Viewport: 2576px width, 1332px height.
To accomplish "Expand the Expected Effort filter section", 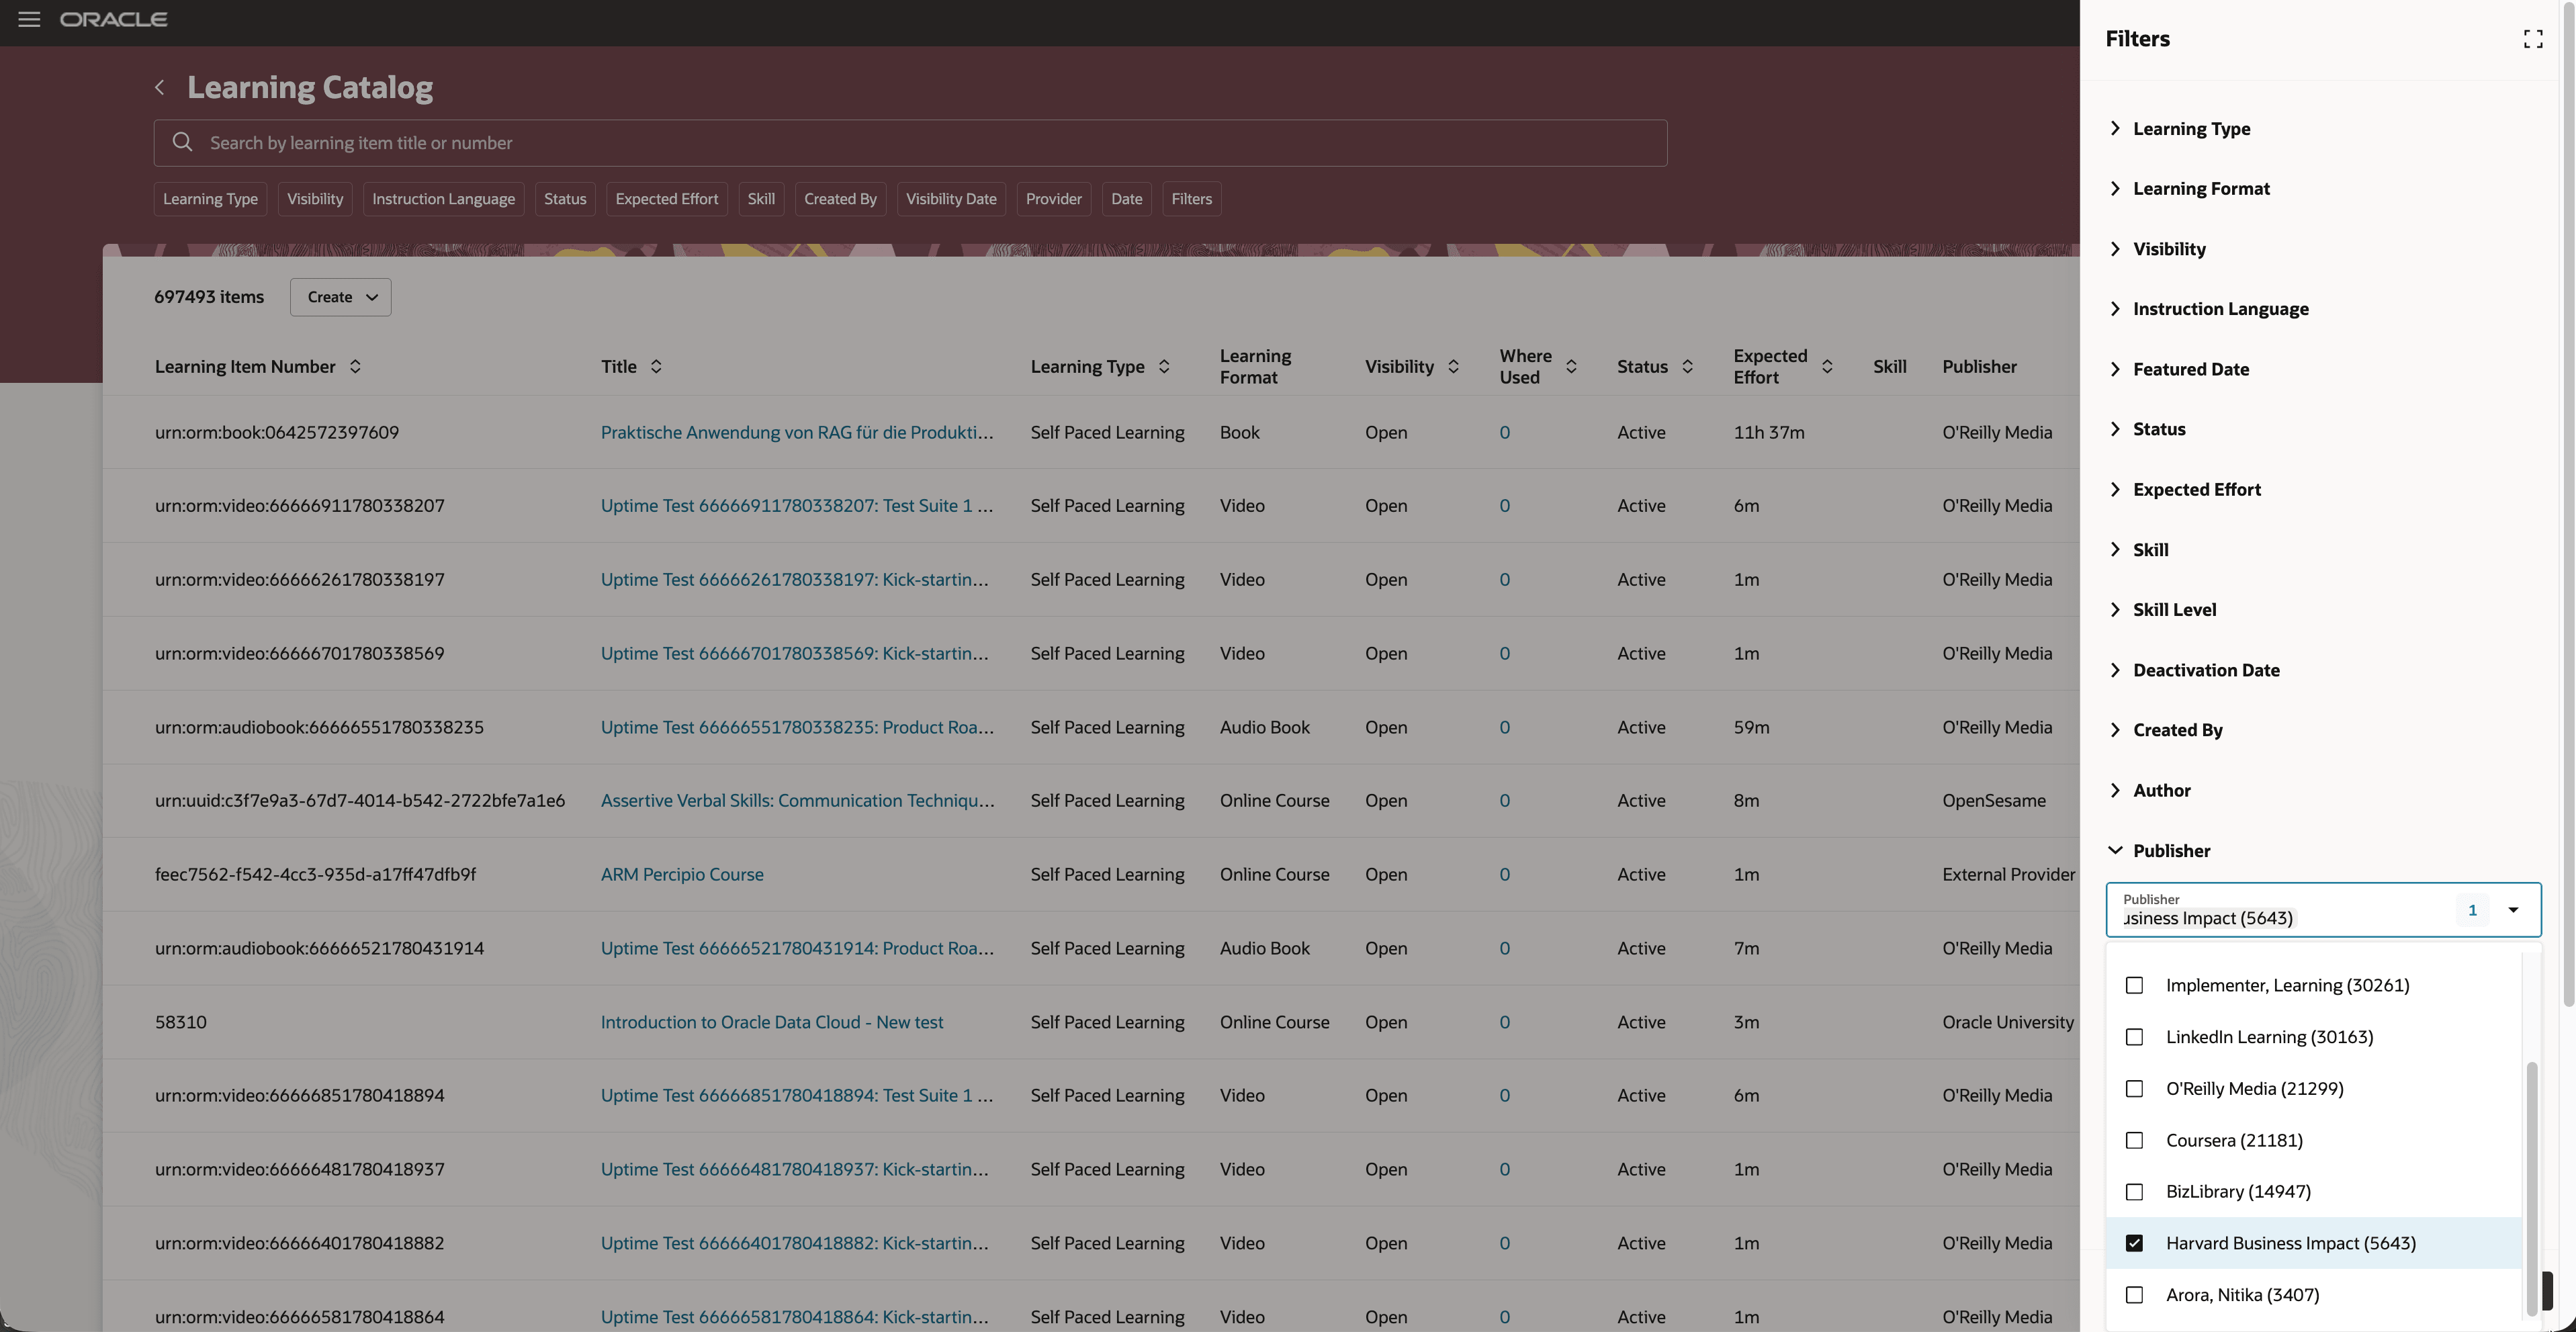I will pyautogui.click(x=2115, y=489).
